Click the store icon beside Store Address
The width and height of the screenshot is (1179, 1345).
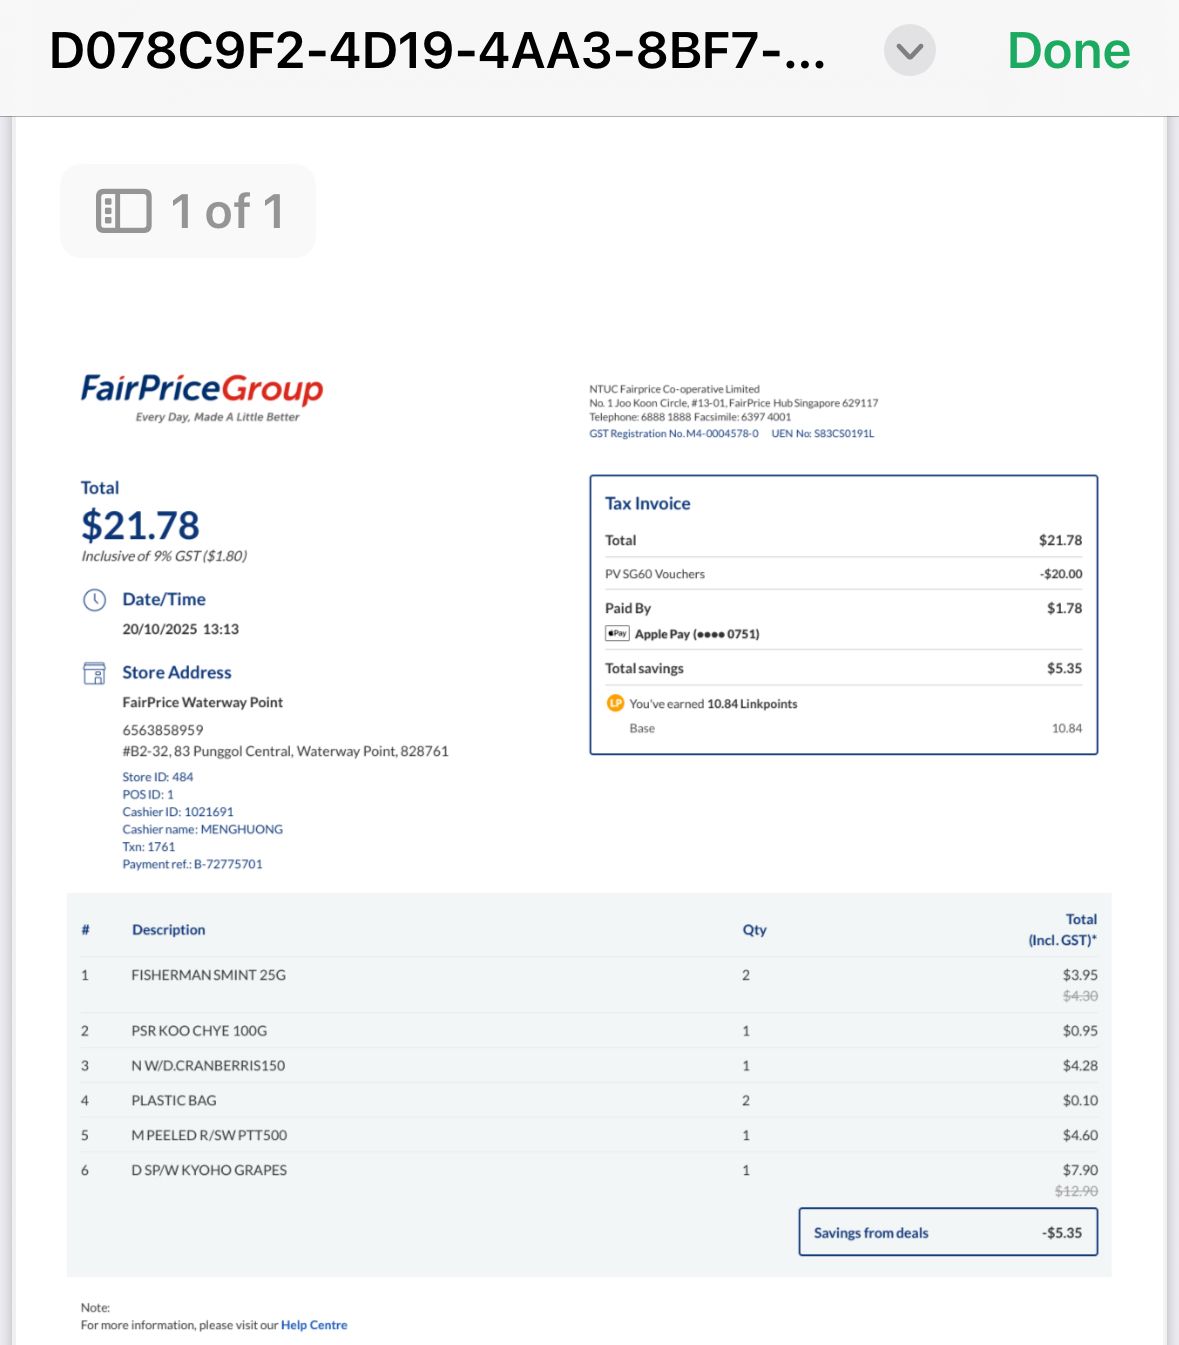pyautogui.click(x=94, y=673)
